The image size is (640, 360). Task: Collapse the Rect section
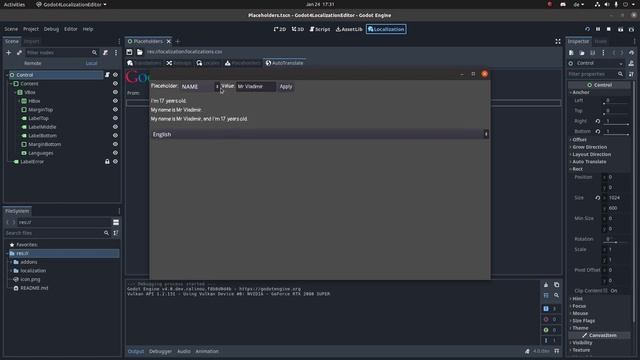[577, 169]
